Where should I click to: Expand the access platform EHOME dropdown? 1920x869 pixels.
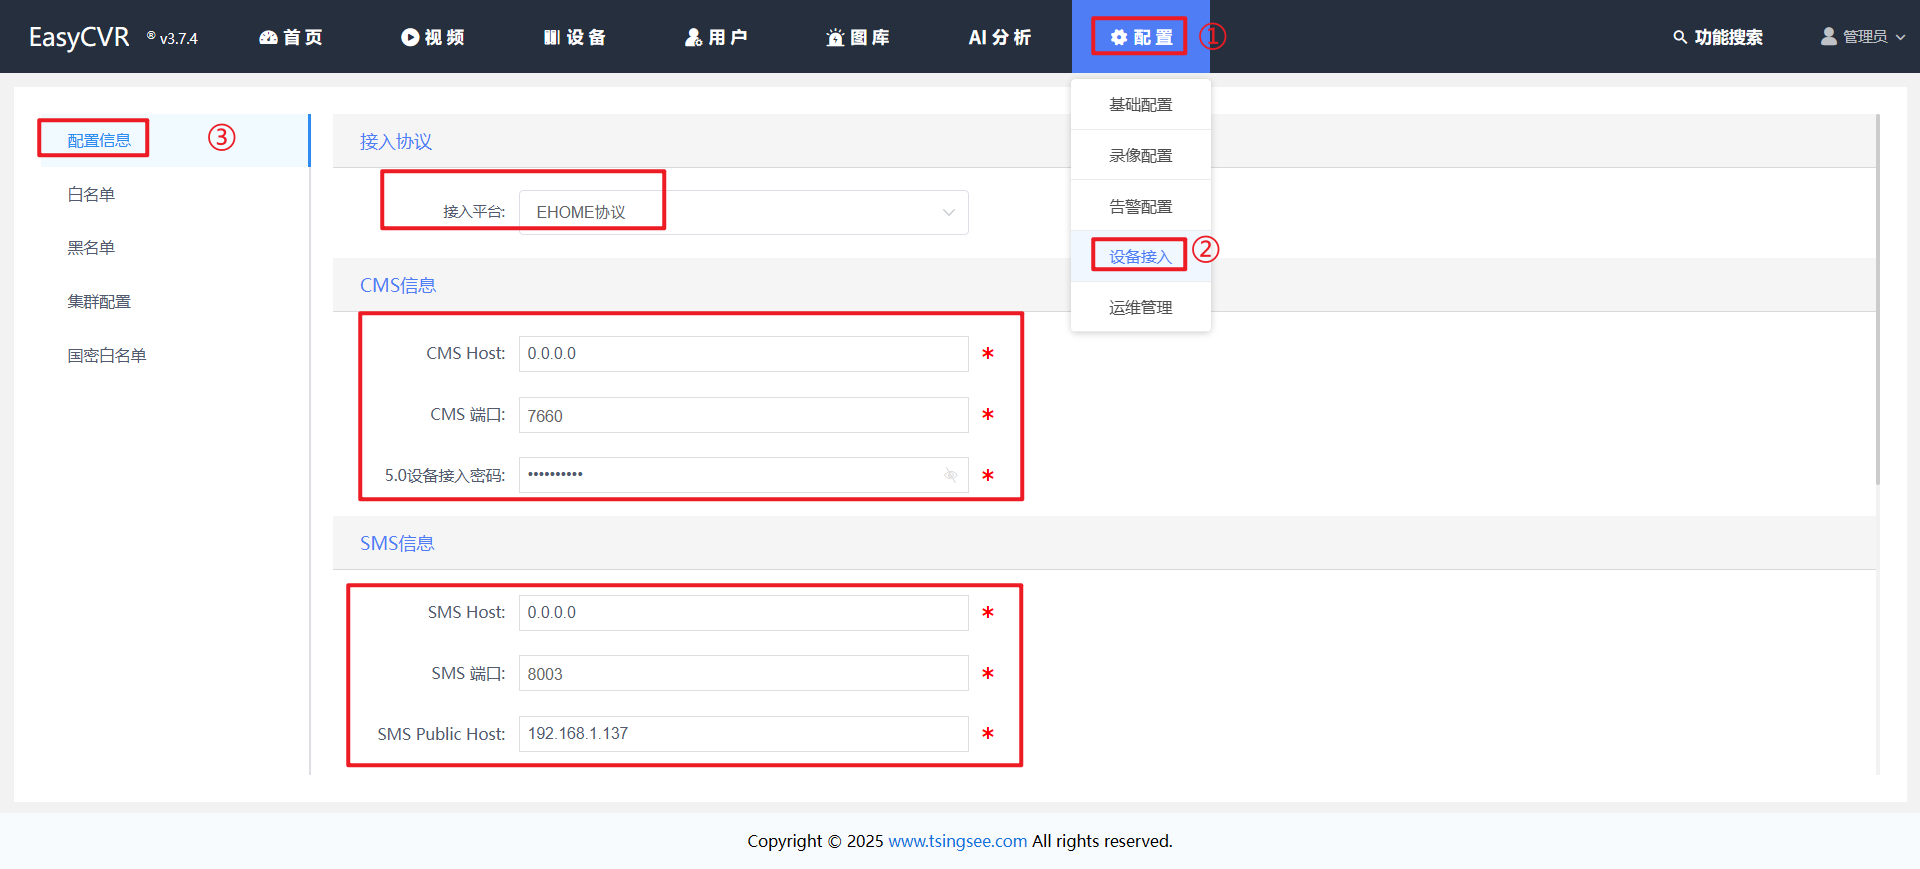948,212
